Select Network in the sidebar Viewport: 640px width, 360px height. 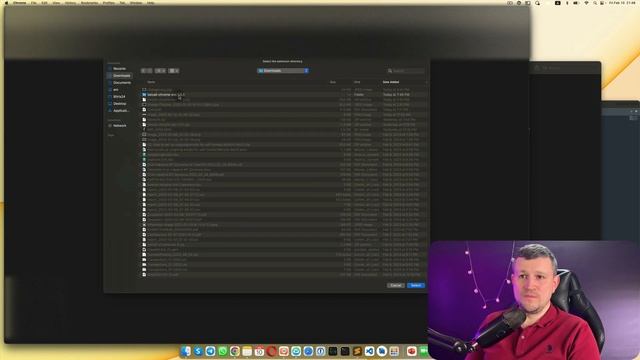pyautogui.click(x=119, y=126)
